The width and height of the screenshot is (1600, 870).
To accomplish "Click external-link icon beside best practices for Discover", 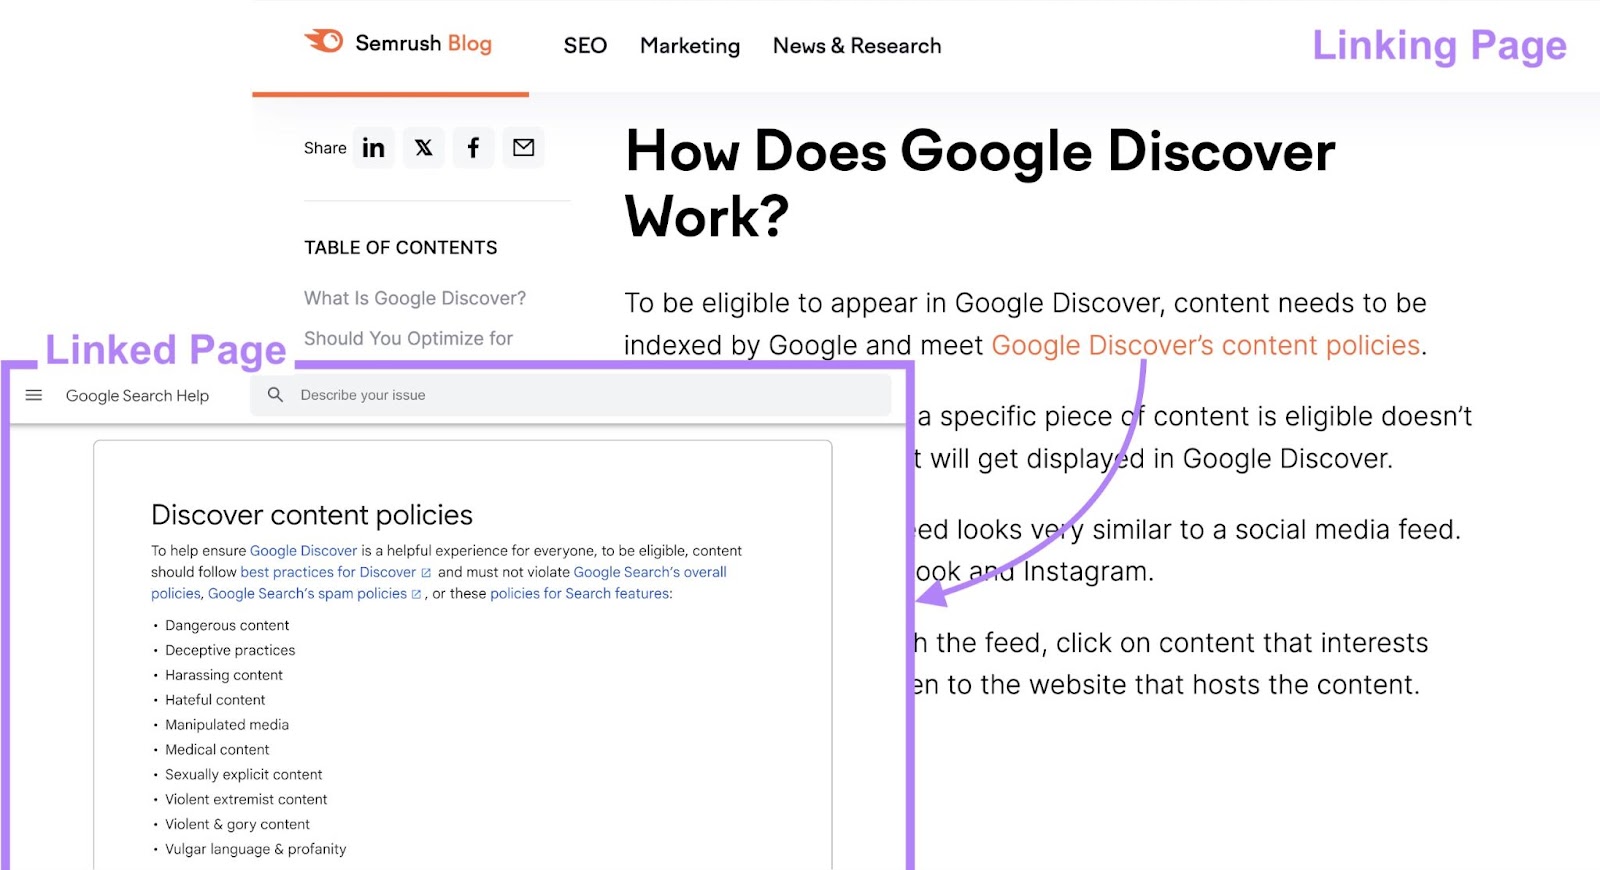I will point(426,573).
